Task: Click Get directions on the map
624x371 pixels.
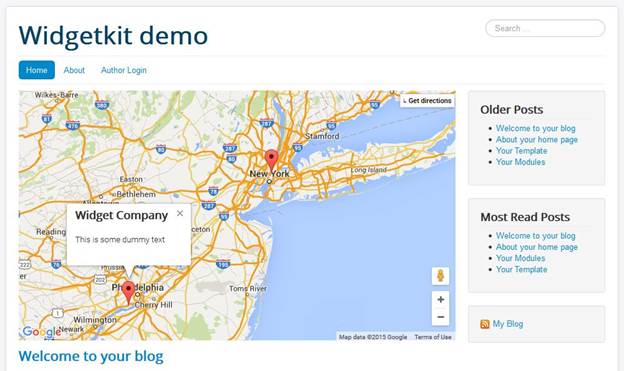Action: [427, 101]
